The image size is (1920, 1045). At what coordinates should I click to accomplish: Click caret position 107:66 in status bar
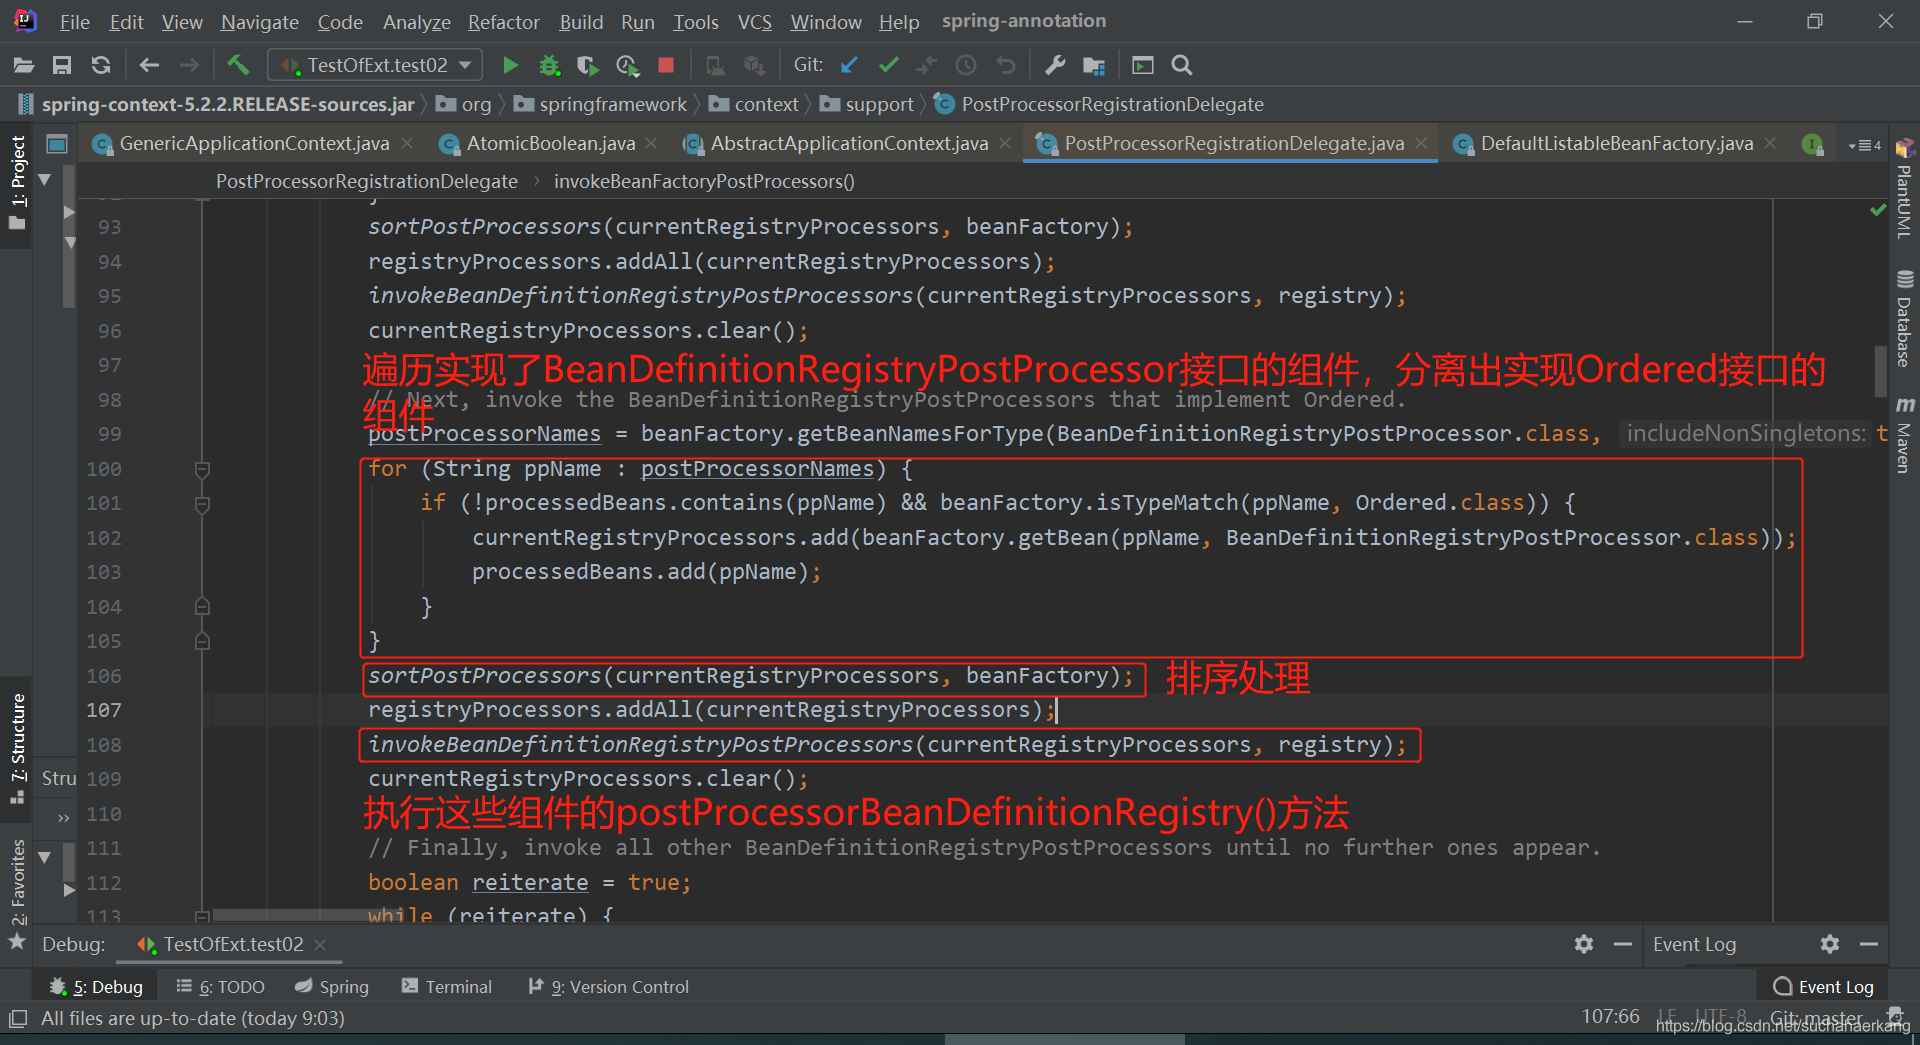(x=1610, y=1016)
